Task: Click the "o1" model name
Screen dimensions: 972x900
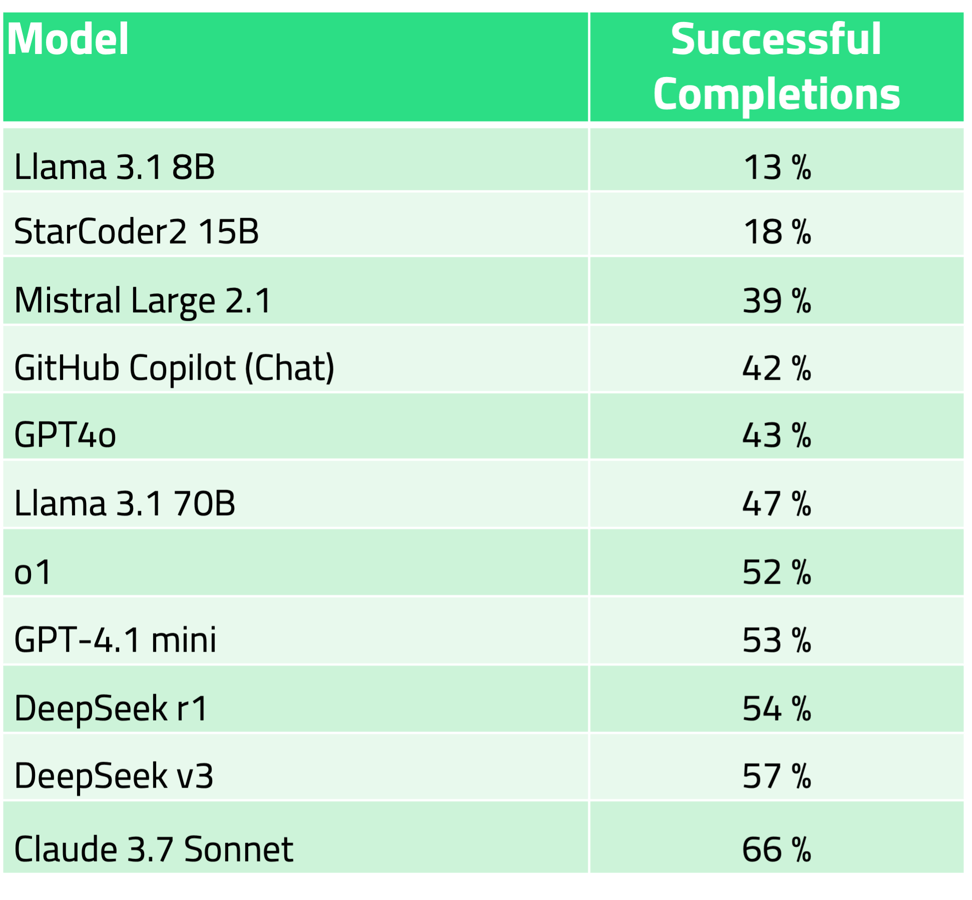Action: click(32, 572)
